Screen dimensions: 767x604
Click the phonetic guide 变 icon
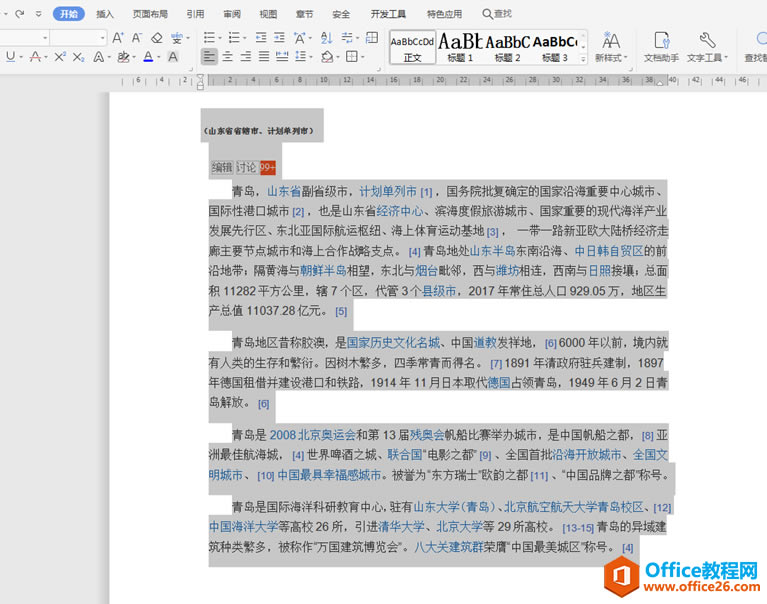177,38
